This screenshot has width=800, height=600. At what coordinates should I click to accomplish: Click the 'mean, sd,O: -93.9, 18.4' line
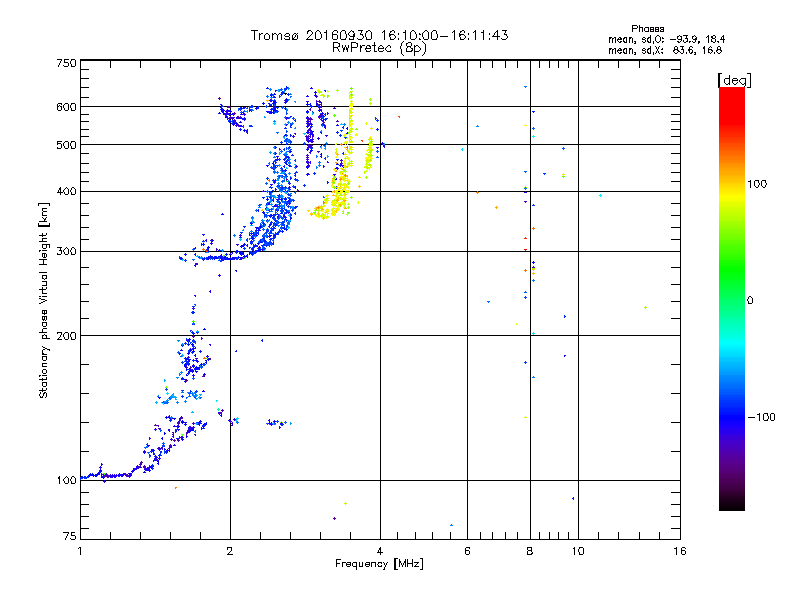(666, 39)
